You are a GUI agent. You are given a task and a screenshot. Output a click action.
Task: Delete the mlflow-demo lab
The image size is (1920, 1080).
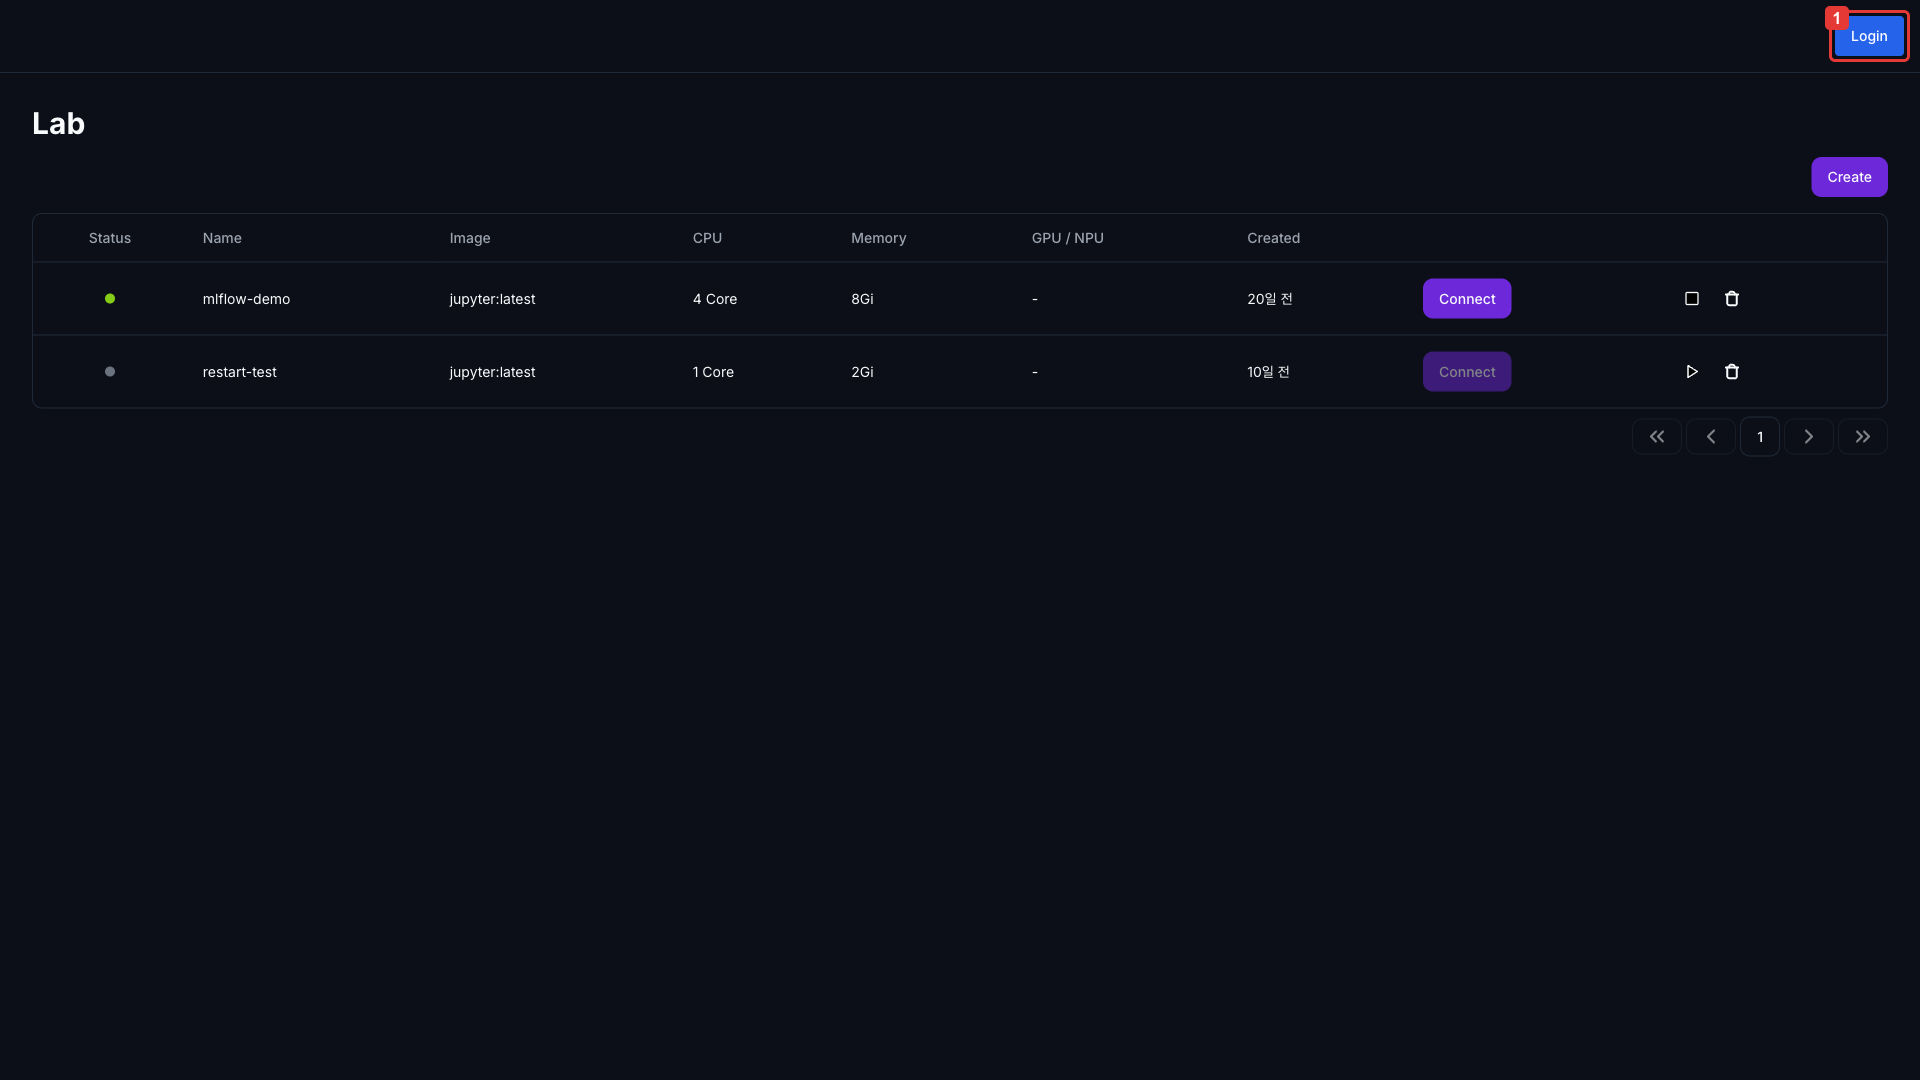tap(1731, 299)
